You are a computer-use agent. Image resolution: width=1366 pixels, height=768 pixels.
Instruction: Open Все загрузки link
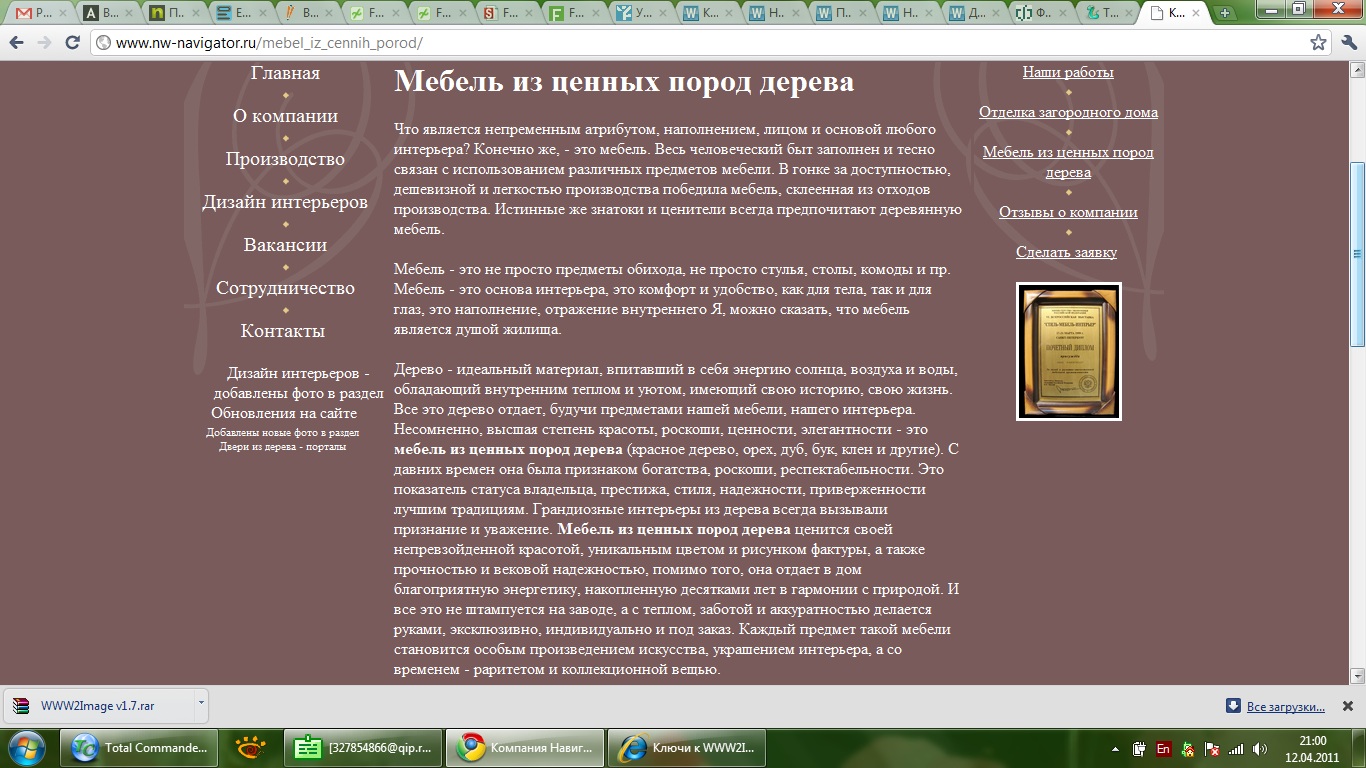(x=1286, y=707)
